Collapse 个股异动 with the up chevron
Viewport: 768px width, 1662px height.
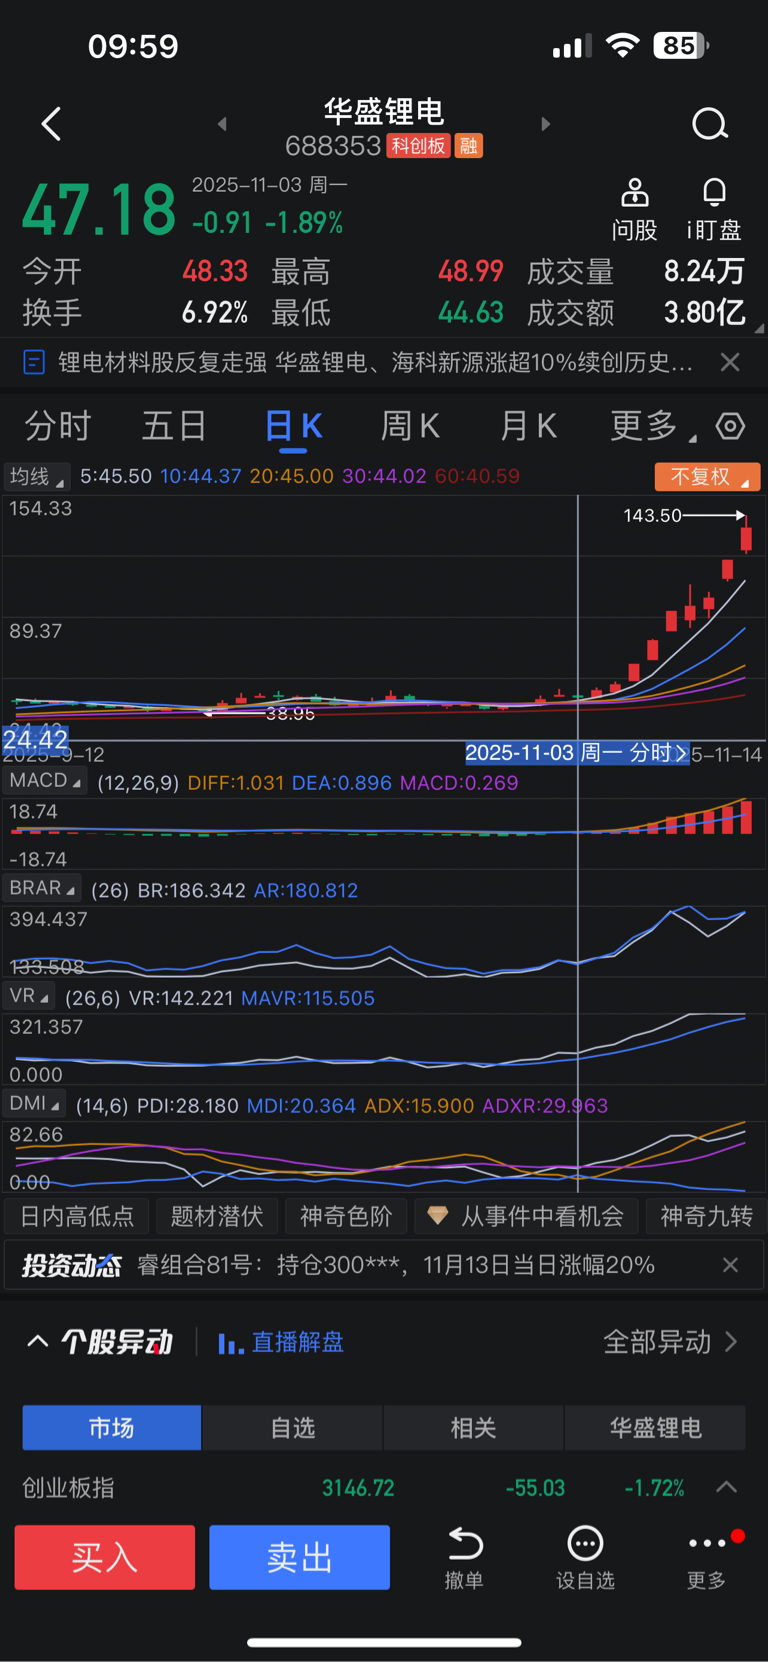tap(38, 1342)
